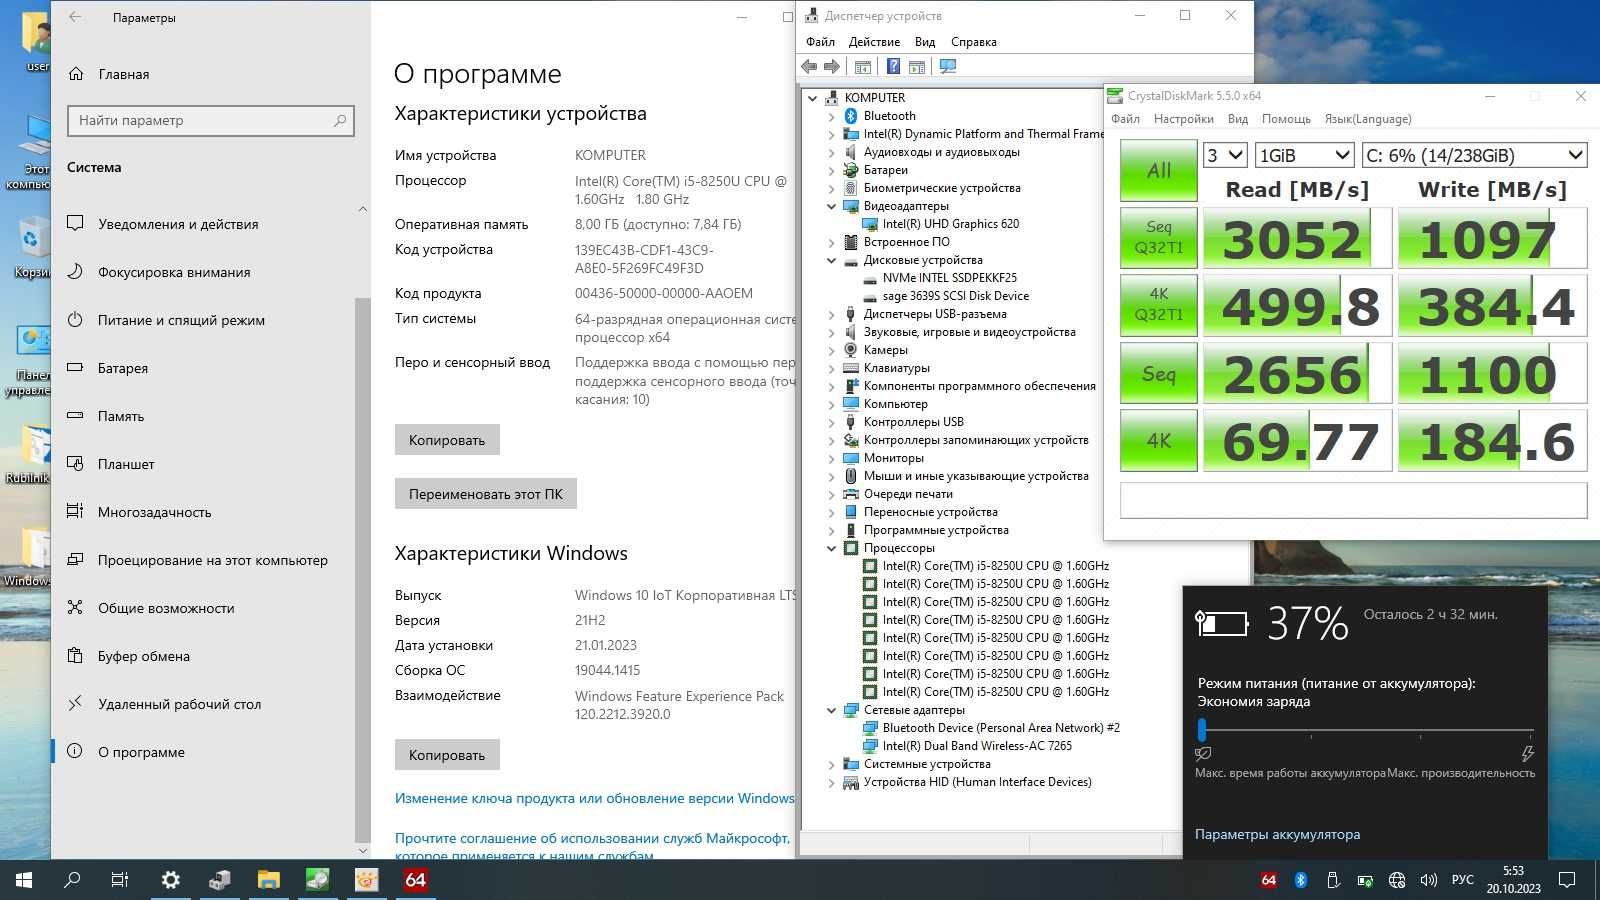This screenshot has height=900, width=1600.
Task: Open Параметры аккумулятора link
Action: 1277,834
